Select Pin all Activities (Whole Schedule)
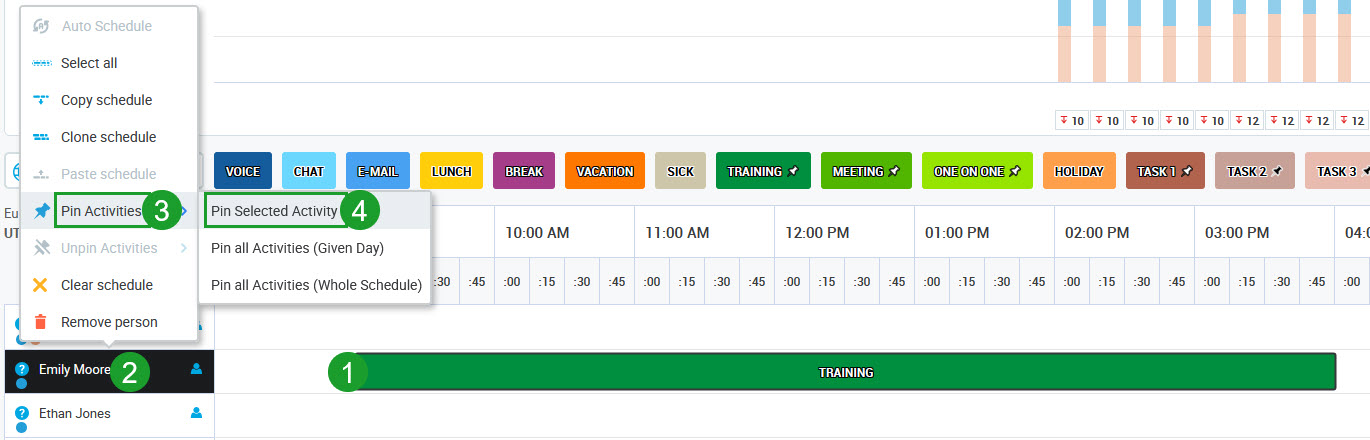 316,285
